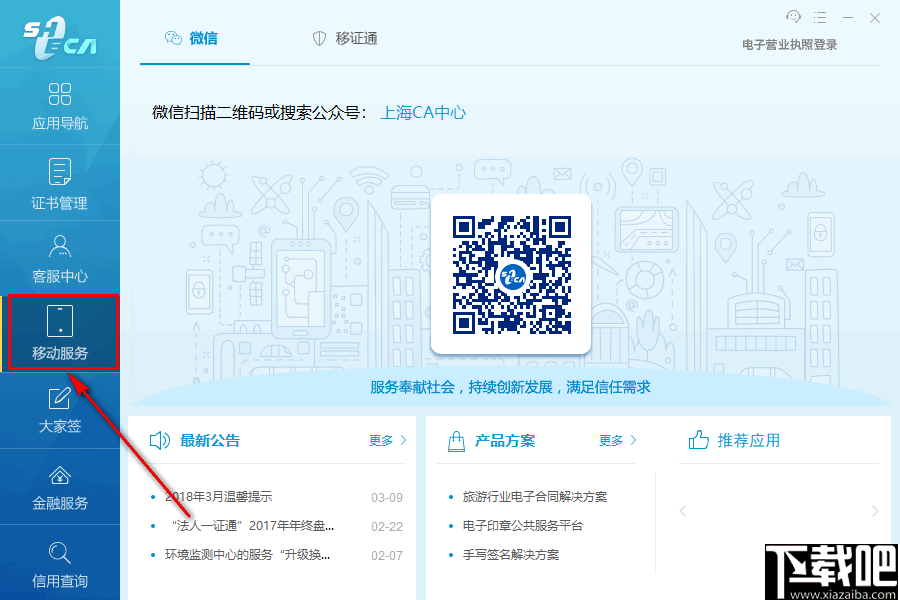Click the 产品方案 heading
Viewport: 900px width, 600px height.
coord(505,441)
